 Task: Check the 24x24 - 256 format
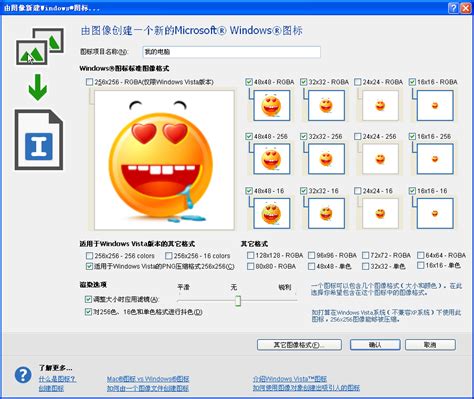coord(358,136)
